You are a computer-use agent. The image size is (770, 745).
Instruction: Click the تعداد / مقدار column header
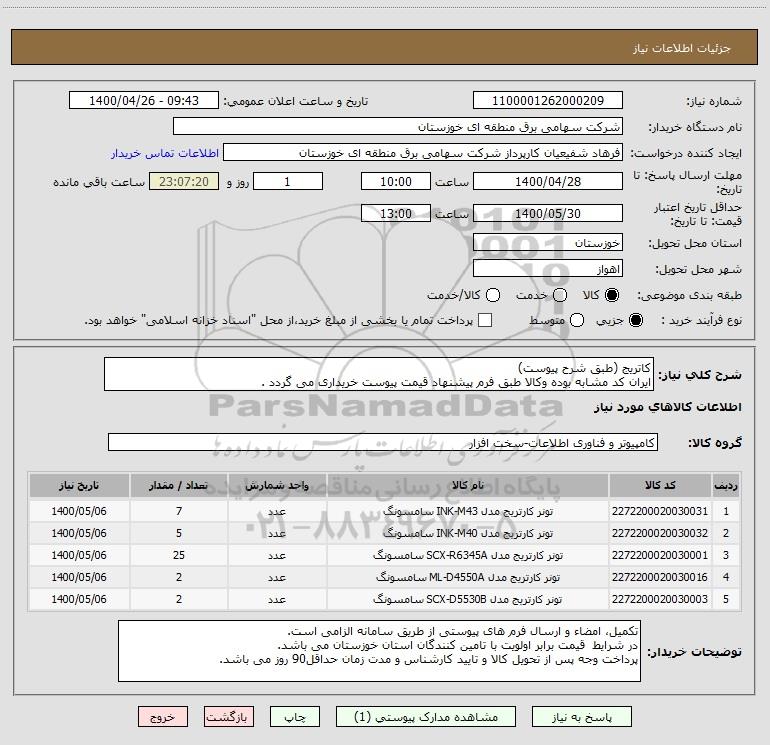179,485
